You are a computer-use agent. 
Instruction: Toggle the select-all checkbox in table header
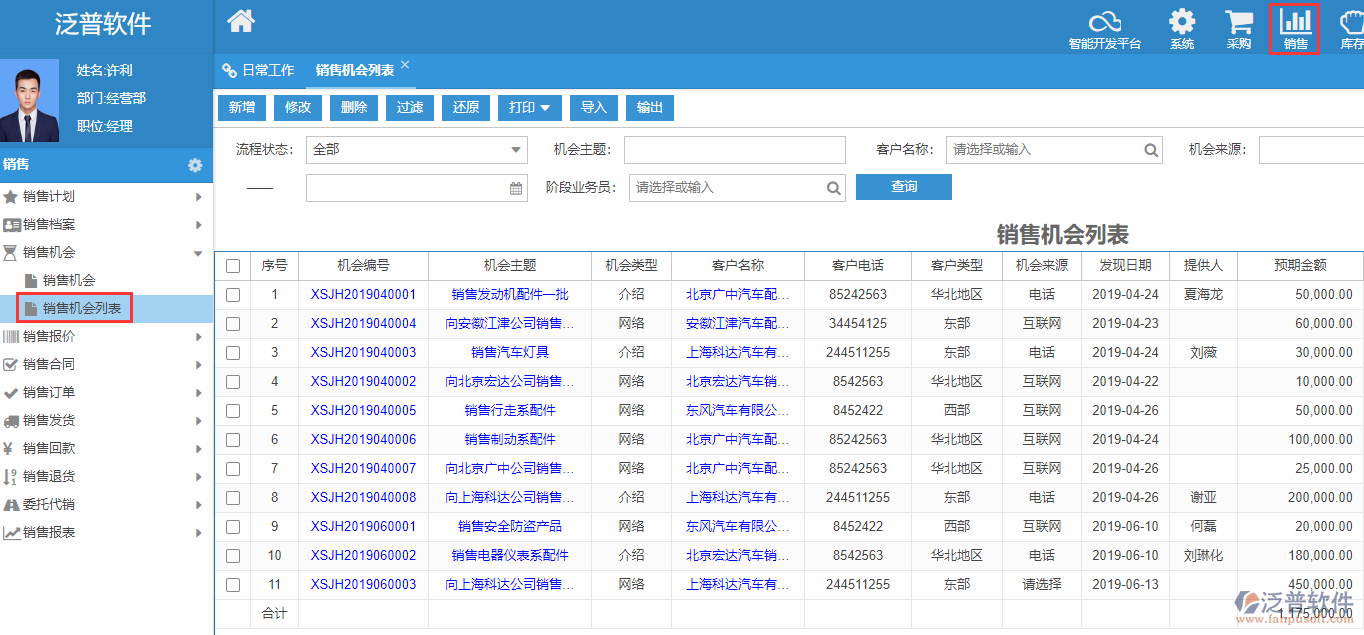233,266
